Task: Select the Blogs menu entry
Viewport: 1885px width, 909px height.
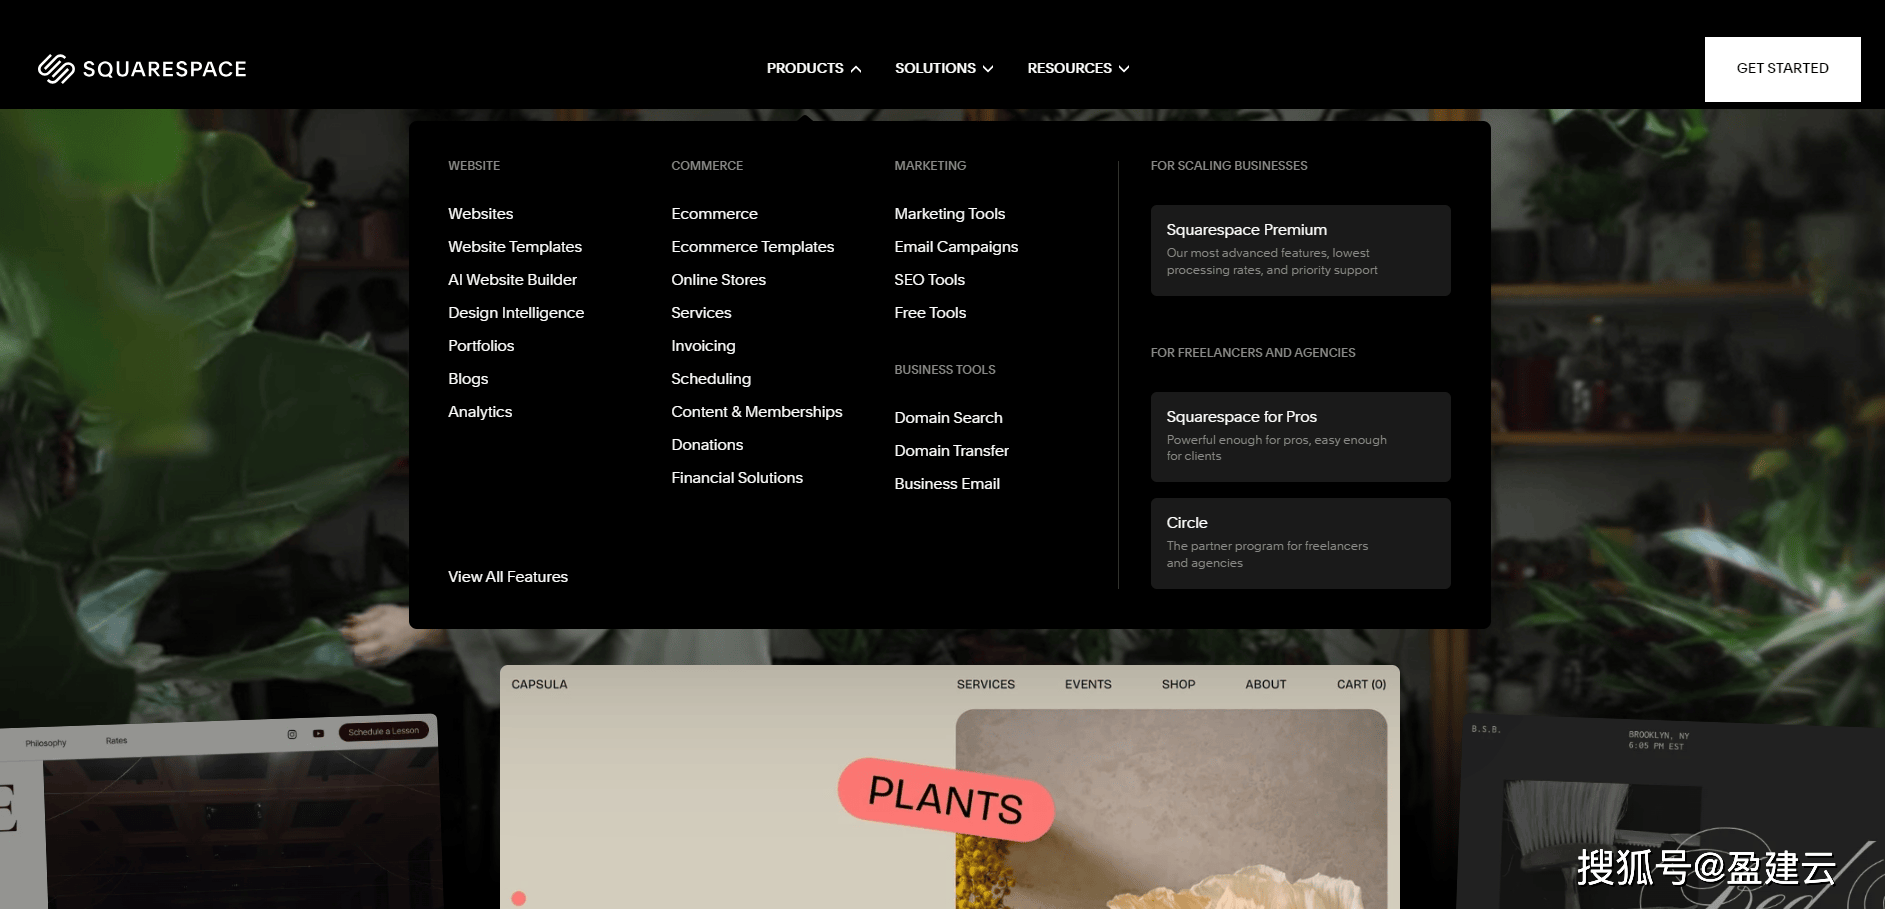Action: click(468, 379)
